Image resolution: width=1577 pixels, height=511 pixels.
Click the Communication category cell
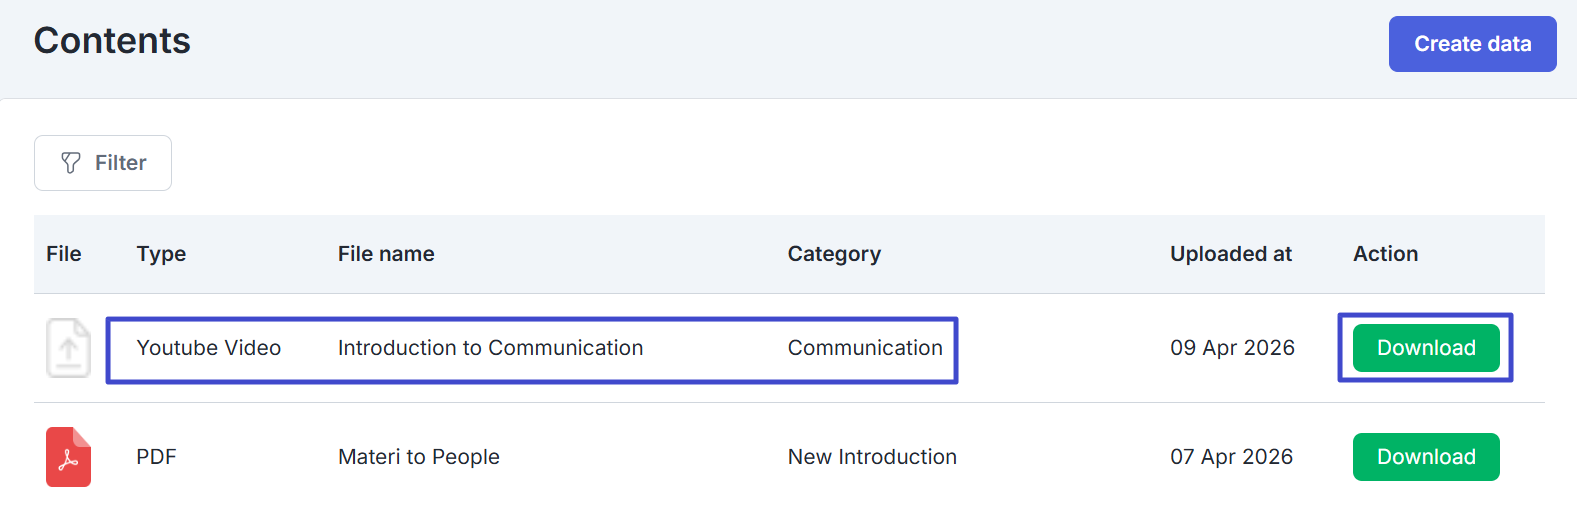(x=865, y=348)
